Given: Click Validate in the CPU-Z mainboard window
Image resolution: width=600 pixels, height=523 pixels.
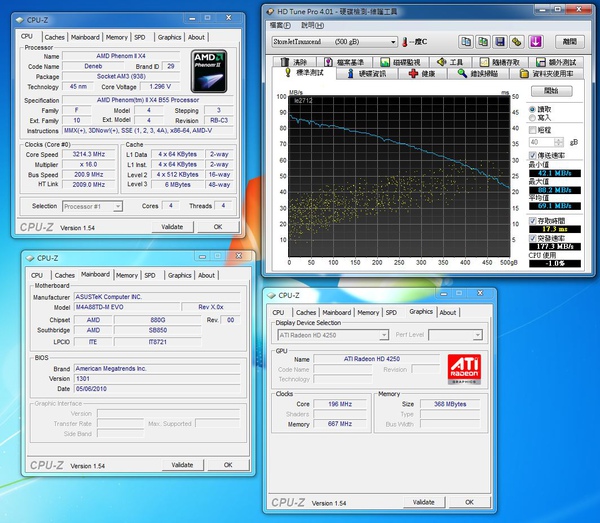Looking at the screenshot, I should click(x=182, y=465).
